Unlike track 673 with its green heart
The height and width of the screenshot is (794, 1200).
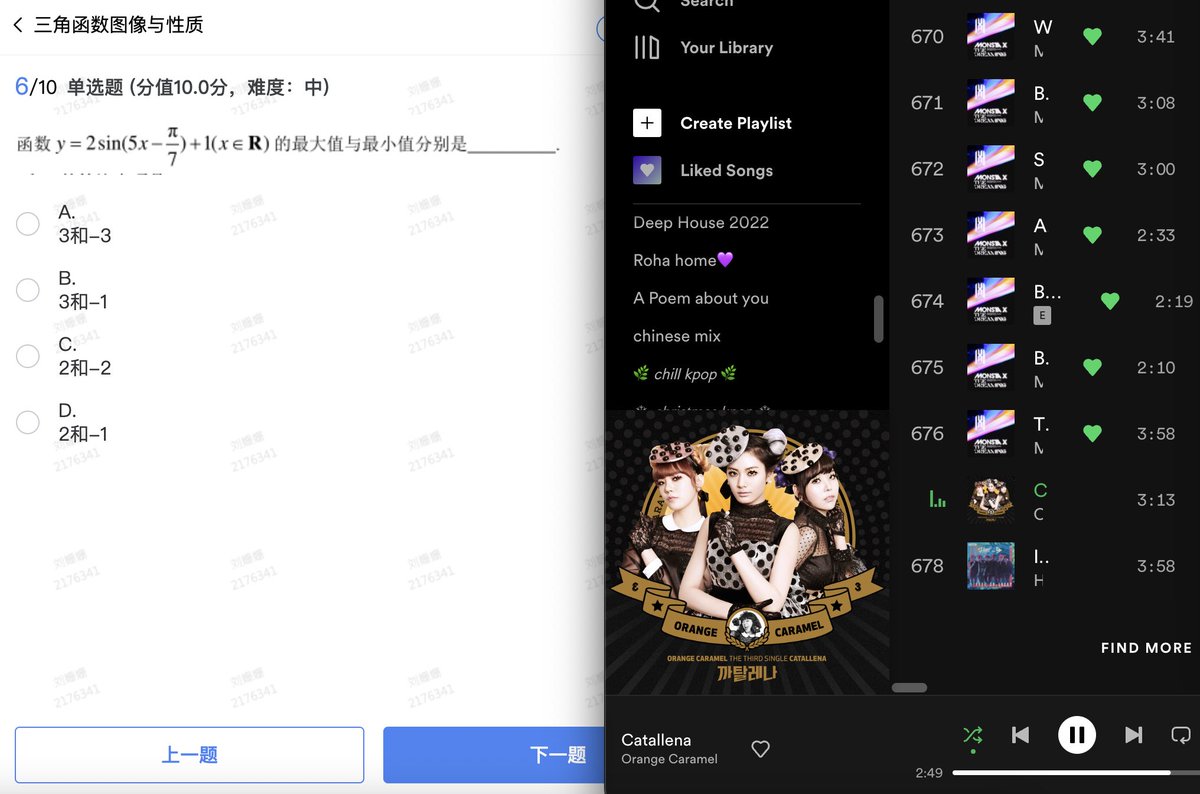click(x=1092, y=235)
